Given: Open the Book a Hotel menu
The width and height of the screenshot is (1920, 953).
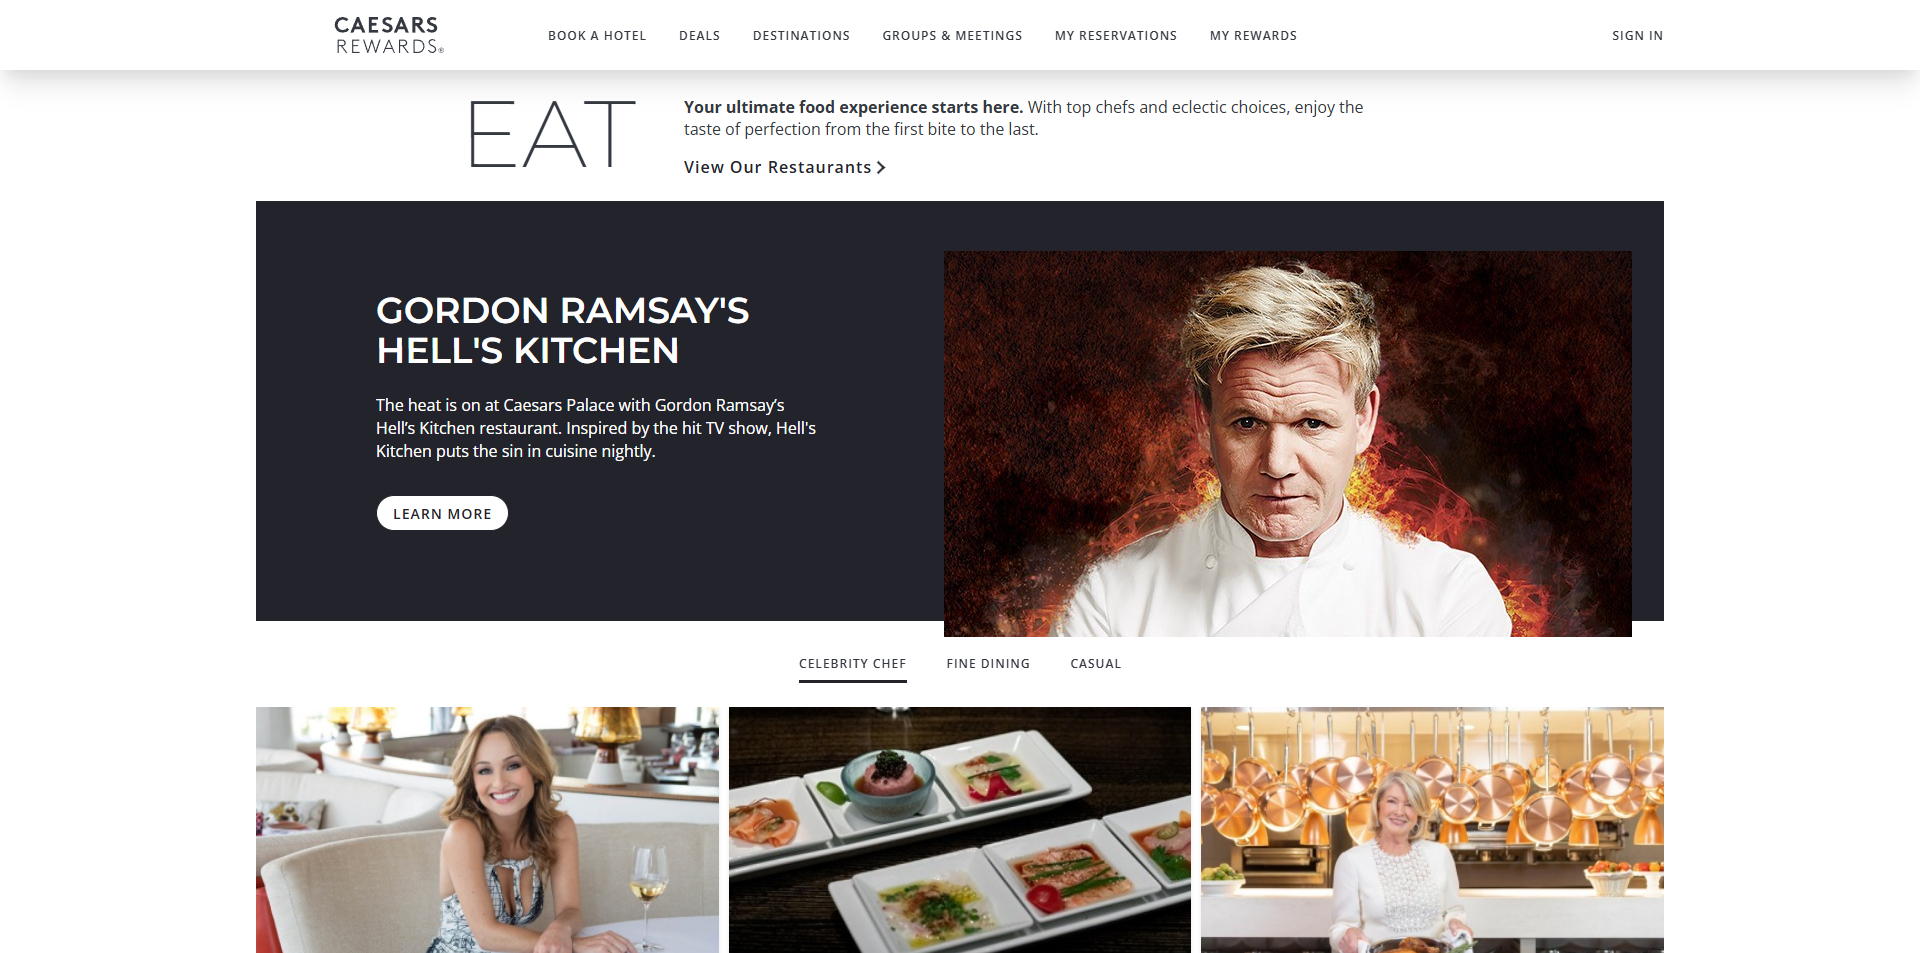Looking at the screenshot, I should pos(597,36).
